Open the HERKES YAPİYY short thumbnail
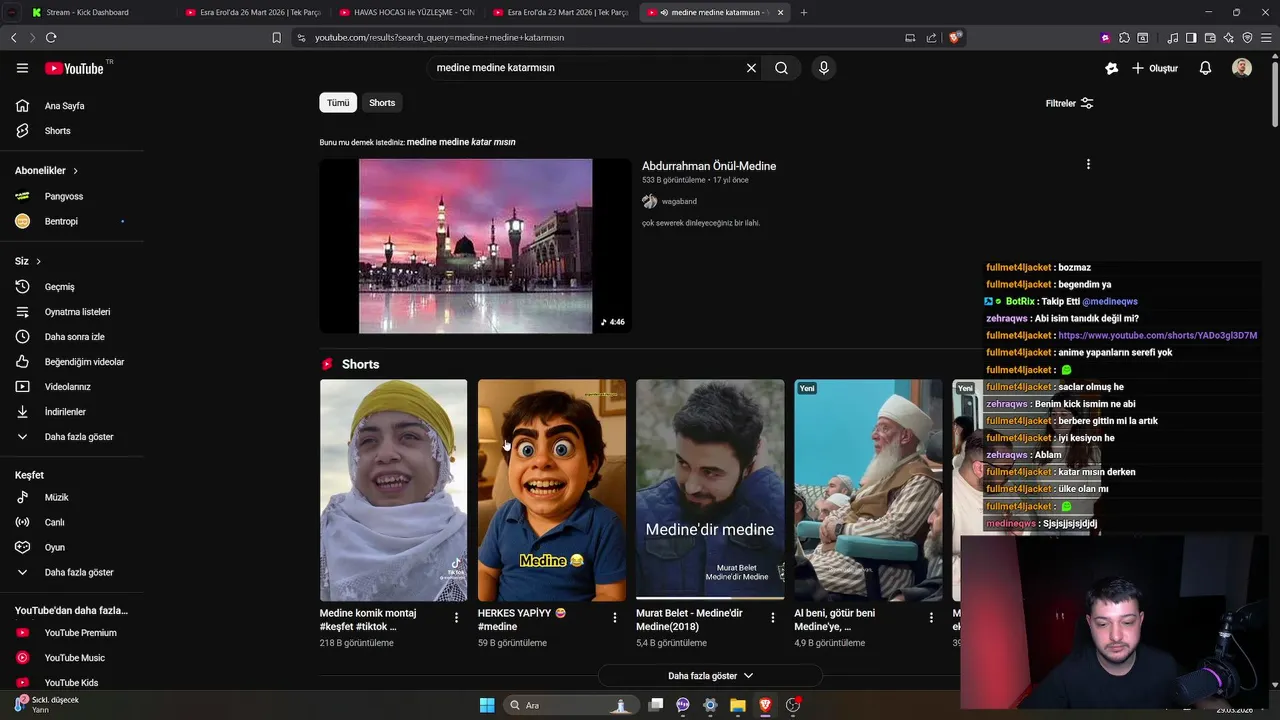Screen dimensions: 1280x720 [552, 490]
